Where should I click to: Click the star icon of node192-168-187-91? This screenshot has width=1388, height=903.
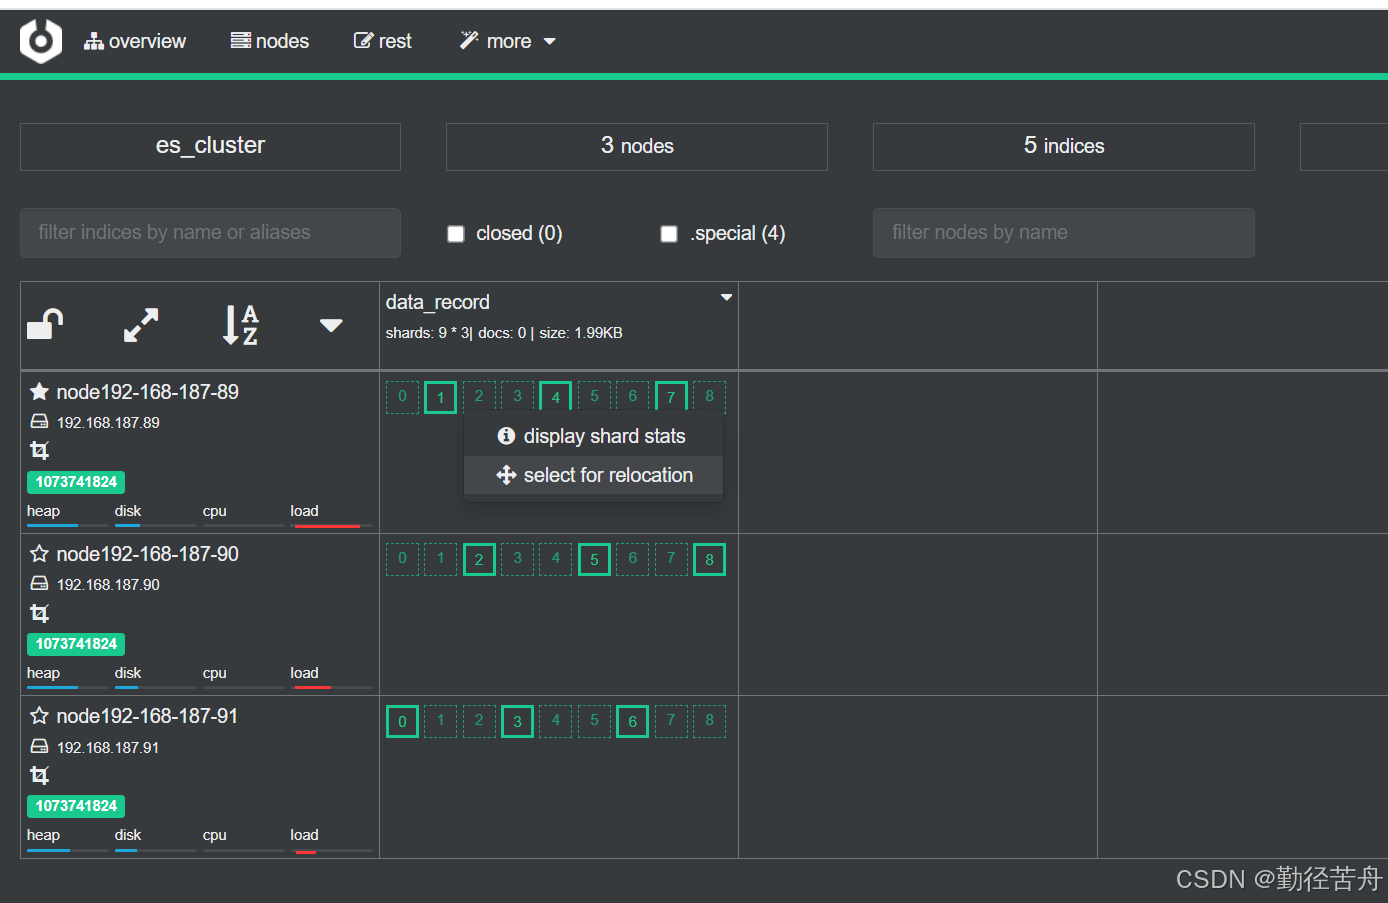[x=39, y=716]
